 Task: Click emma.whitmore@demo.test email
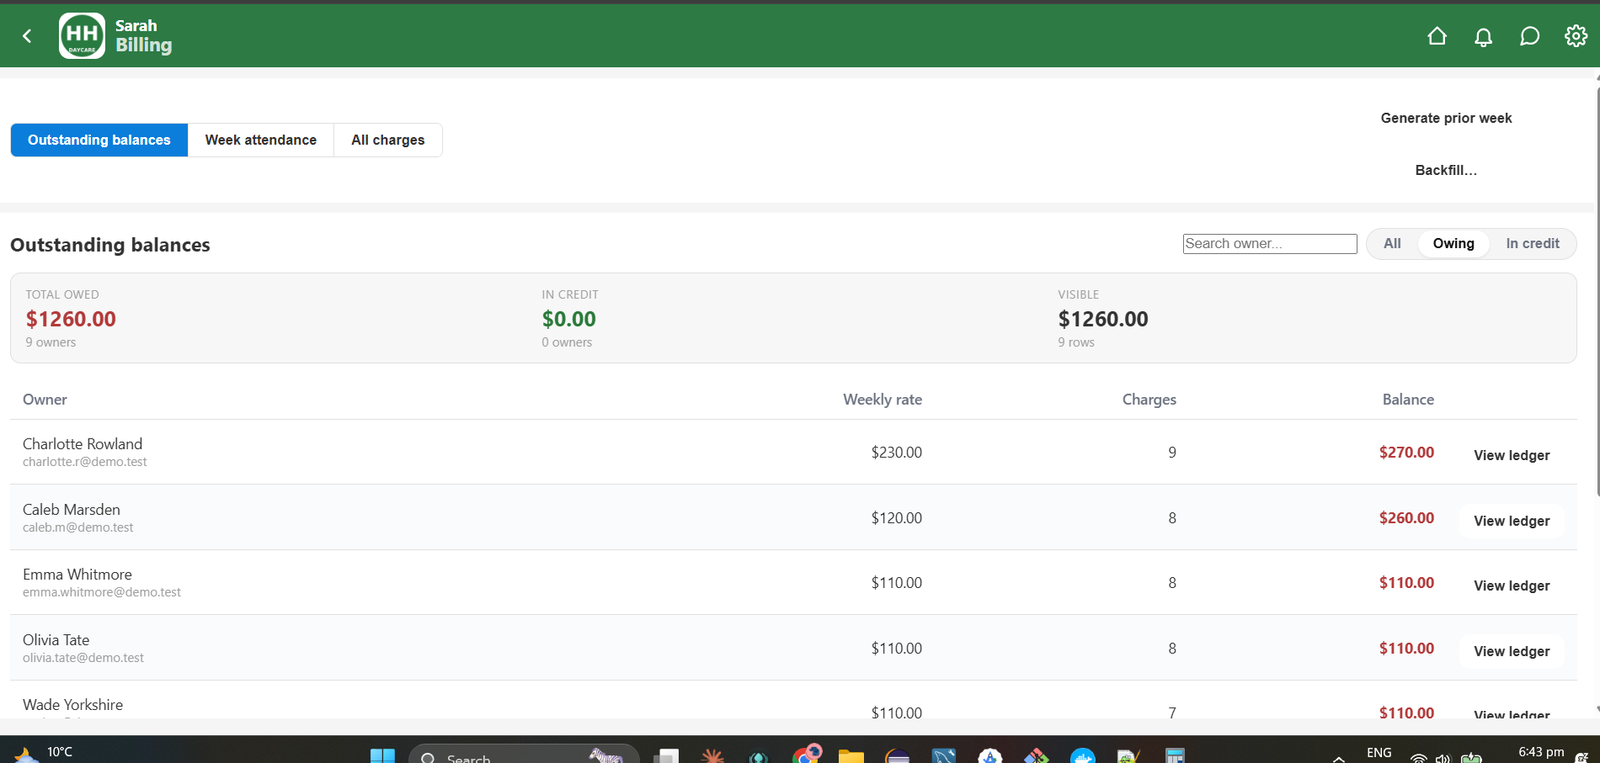[102, 592]
